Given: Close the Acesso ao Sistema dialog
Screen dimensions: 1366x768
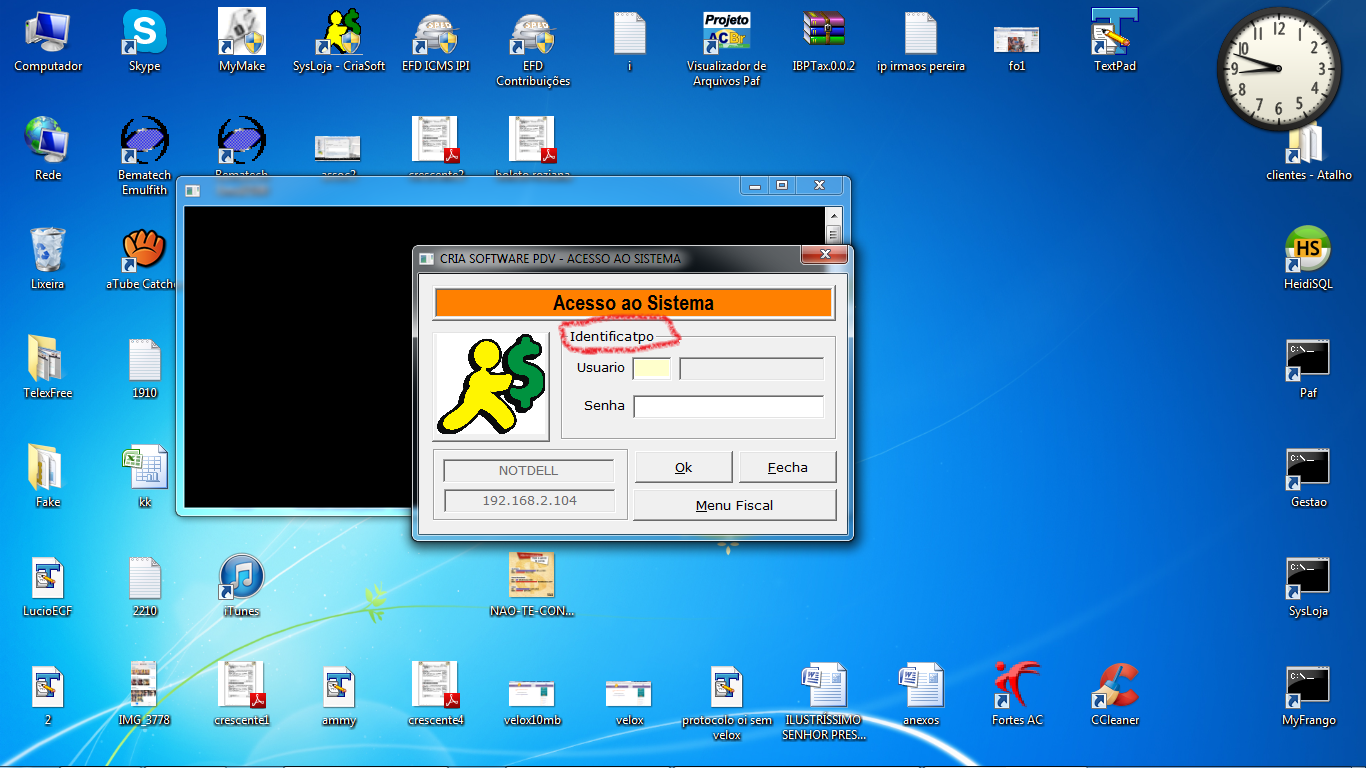Looking at the screenshot, I should click(825, 255).
